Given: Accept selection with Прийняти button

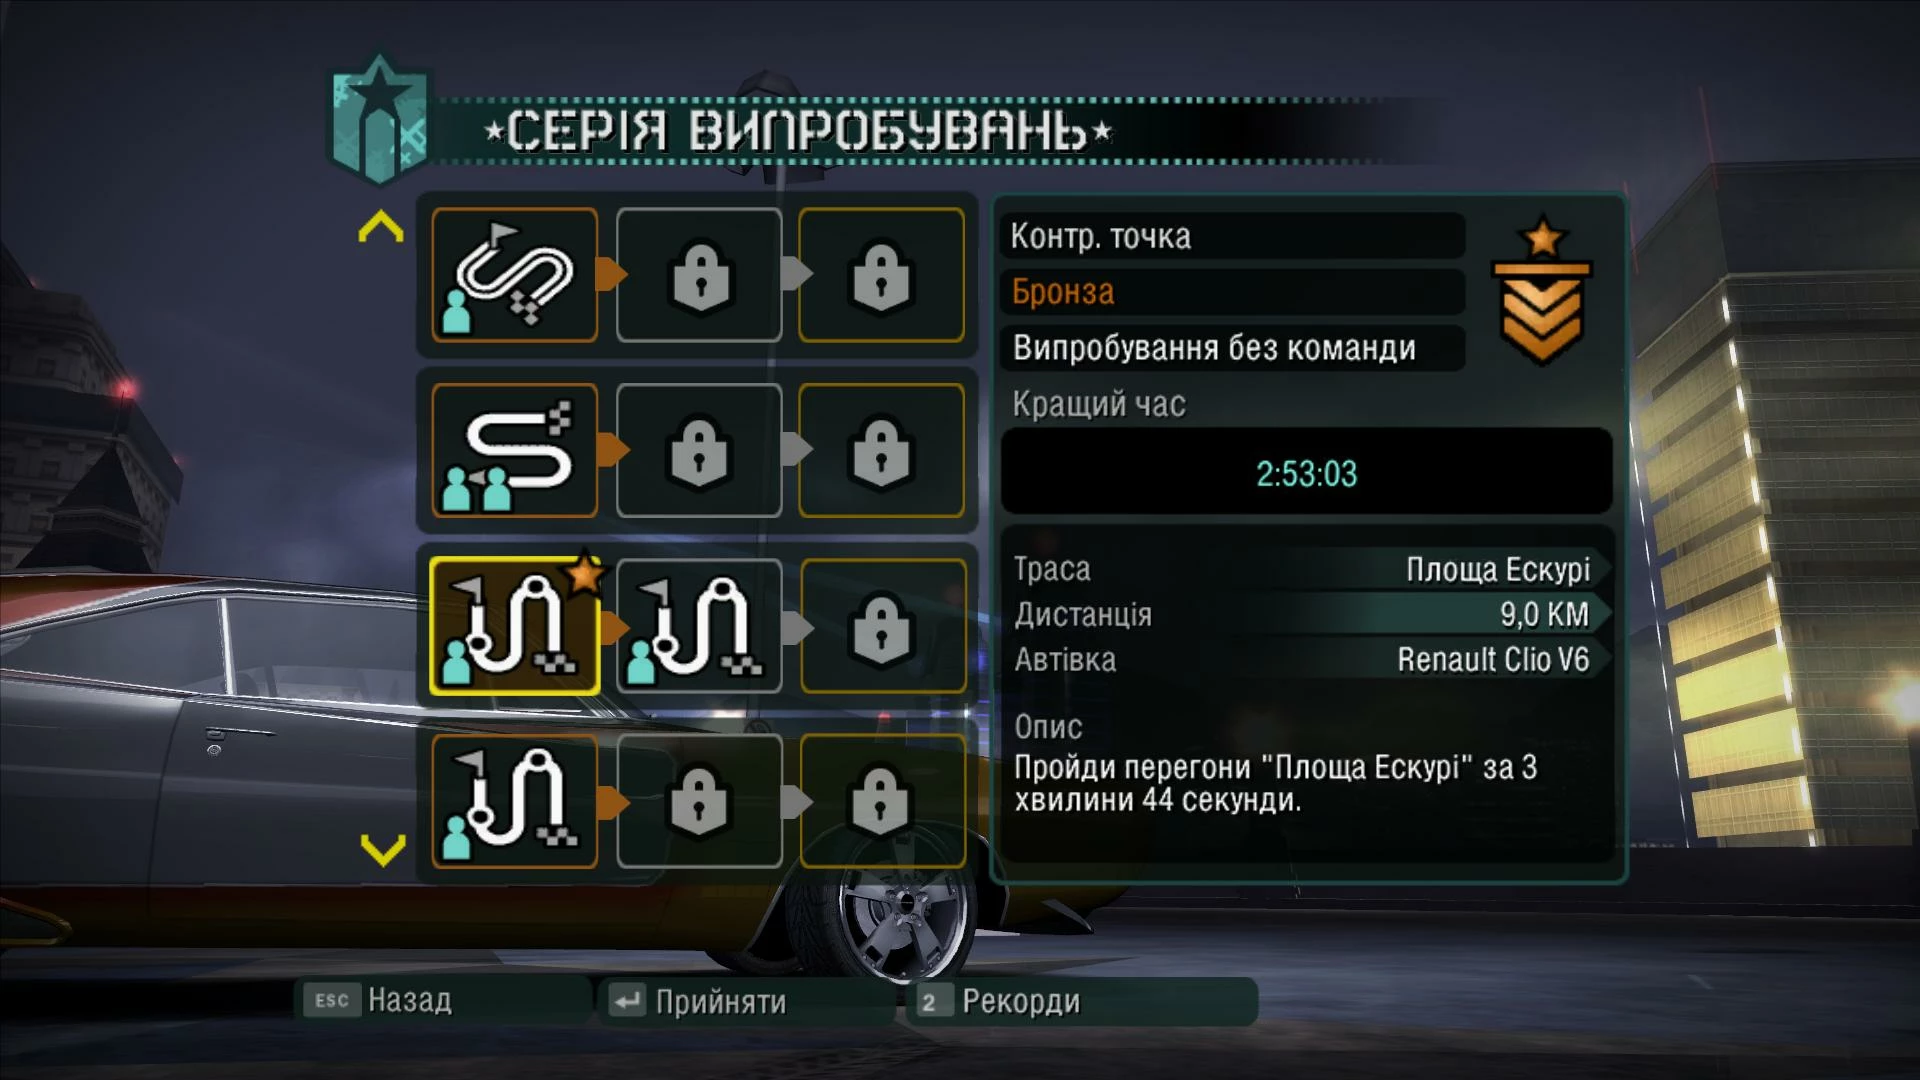Looking at the screenshot, I should pyautogui.click(x=699, y=1001).
